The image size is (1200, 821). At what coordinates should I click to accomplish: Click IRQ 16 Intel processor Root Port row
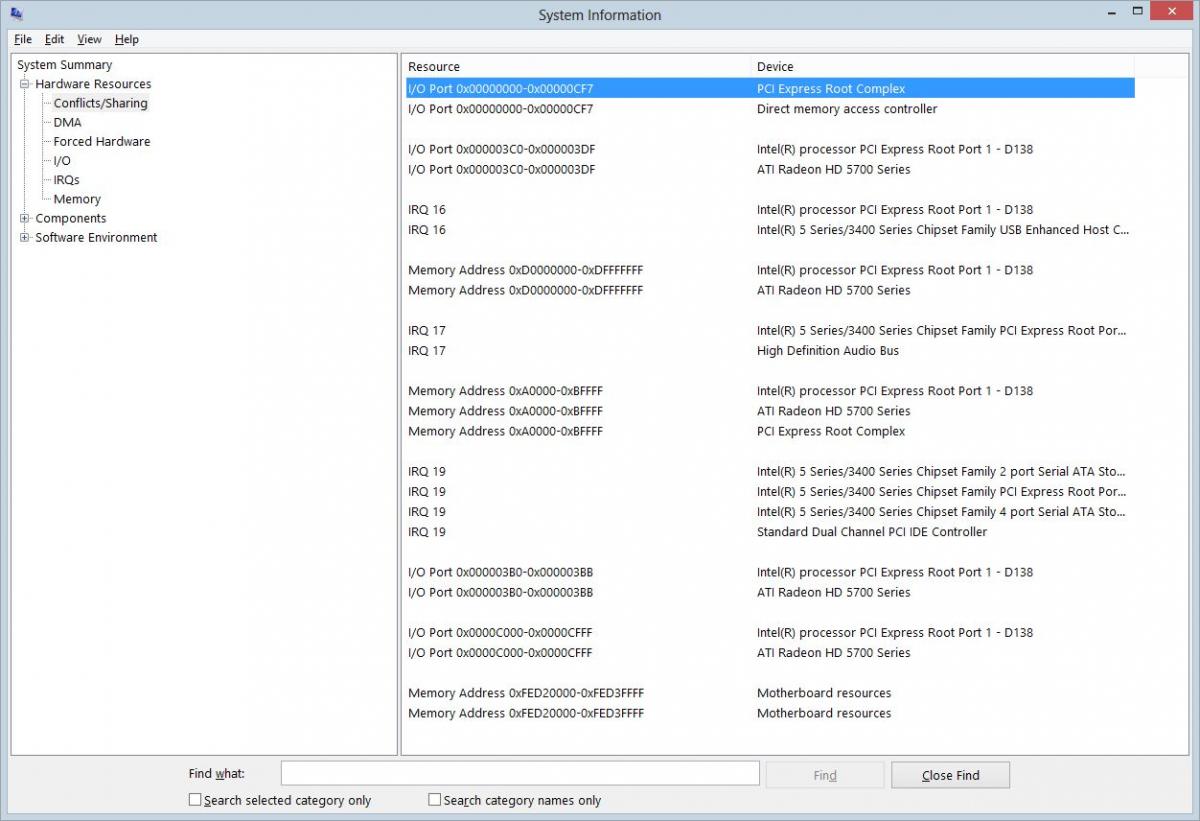point(769,209)
